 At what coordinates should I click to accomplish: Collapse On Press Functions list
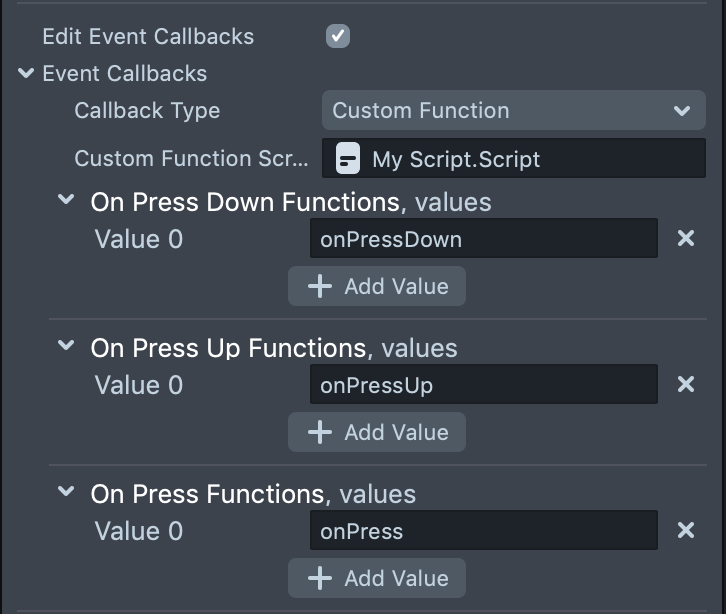(x=66, y=493)
